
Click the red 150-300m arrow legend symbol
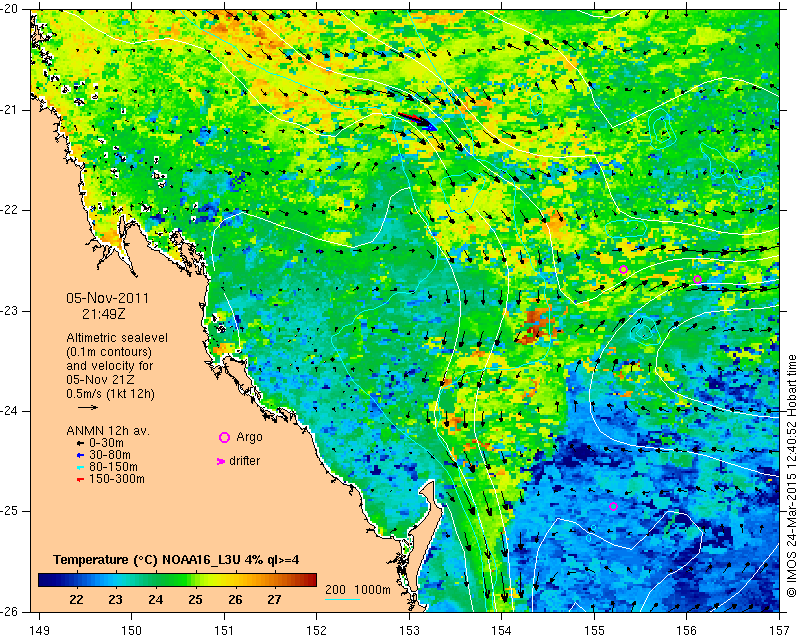[x=80, y=480]
